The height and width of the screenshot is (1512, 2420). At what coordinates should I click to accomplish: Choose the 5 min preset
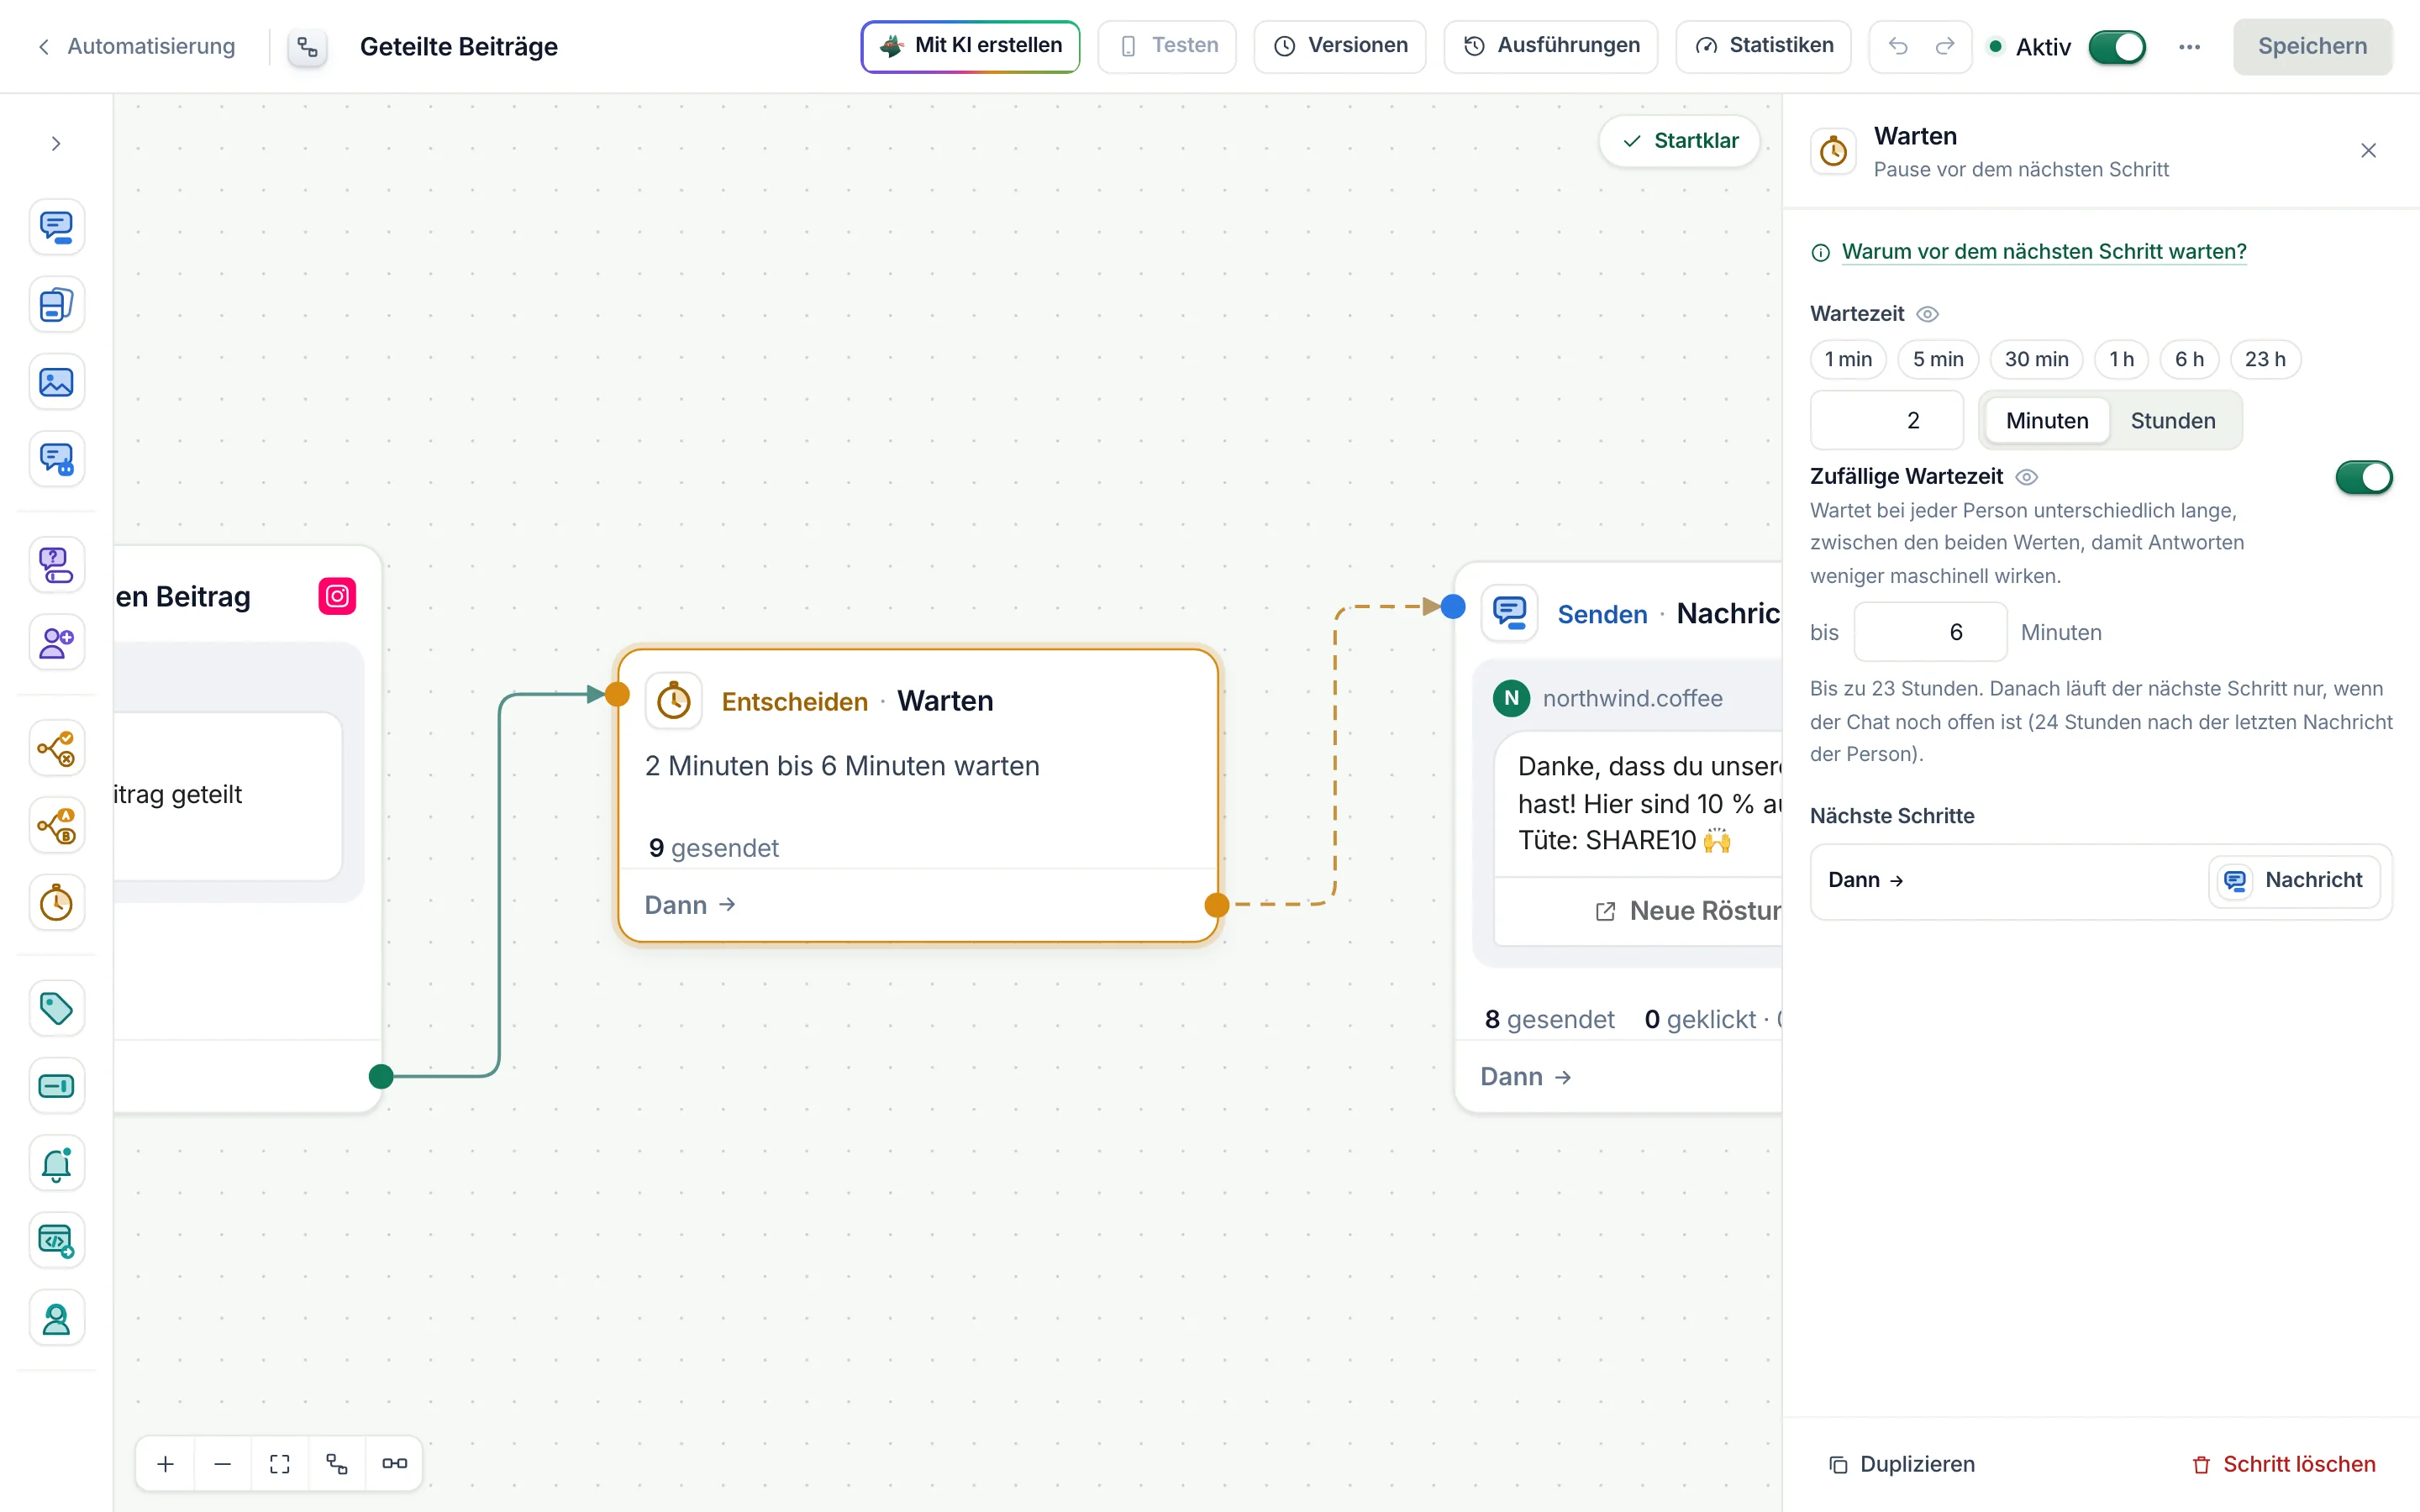pos(1938,359)
